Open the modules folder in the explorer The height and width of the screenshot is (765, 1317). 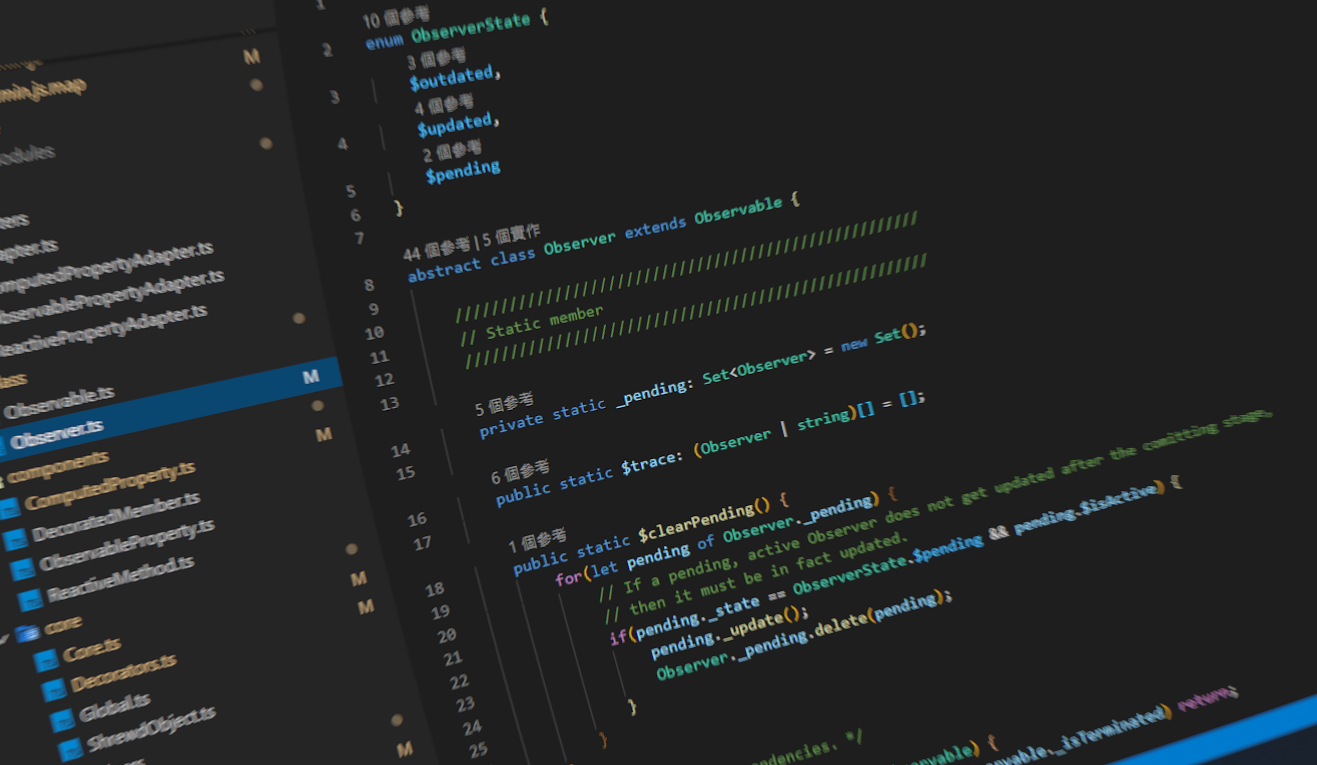(26, 157)
